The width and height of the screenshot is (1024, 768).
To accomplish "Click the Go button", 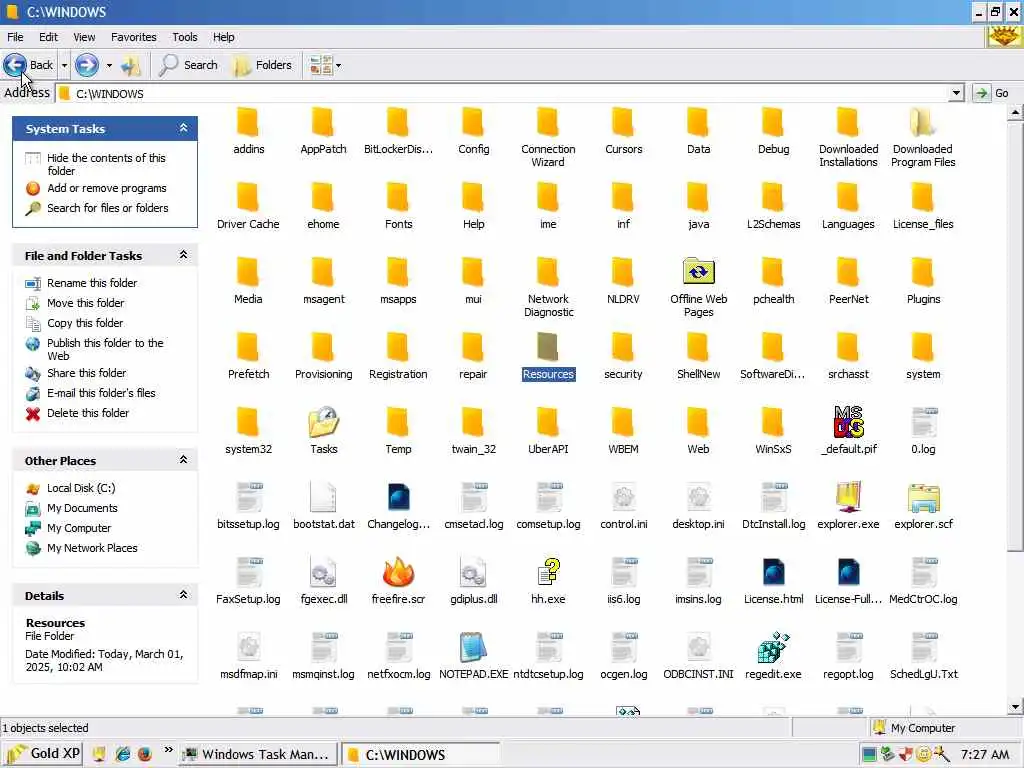I will pyautogui.click(x=991, y=93).
